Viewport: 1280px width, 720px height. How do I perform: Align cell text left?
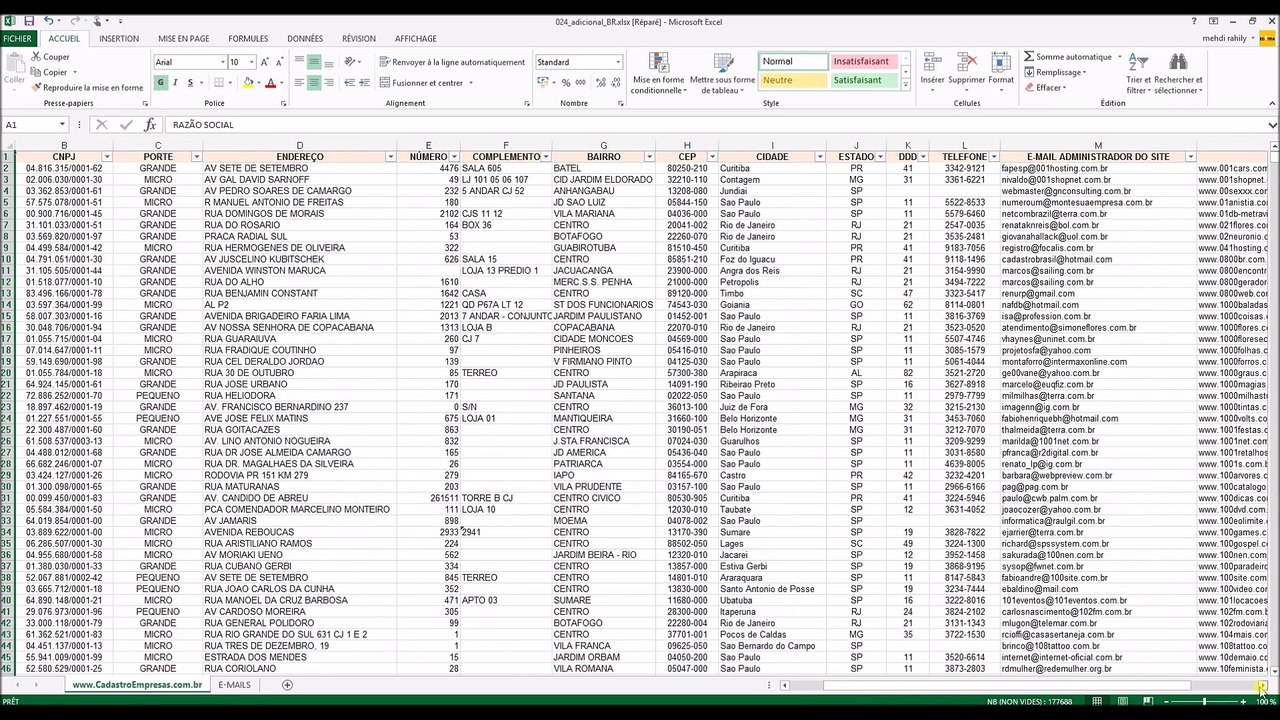(x=299, y=83)
